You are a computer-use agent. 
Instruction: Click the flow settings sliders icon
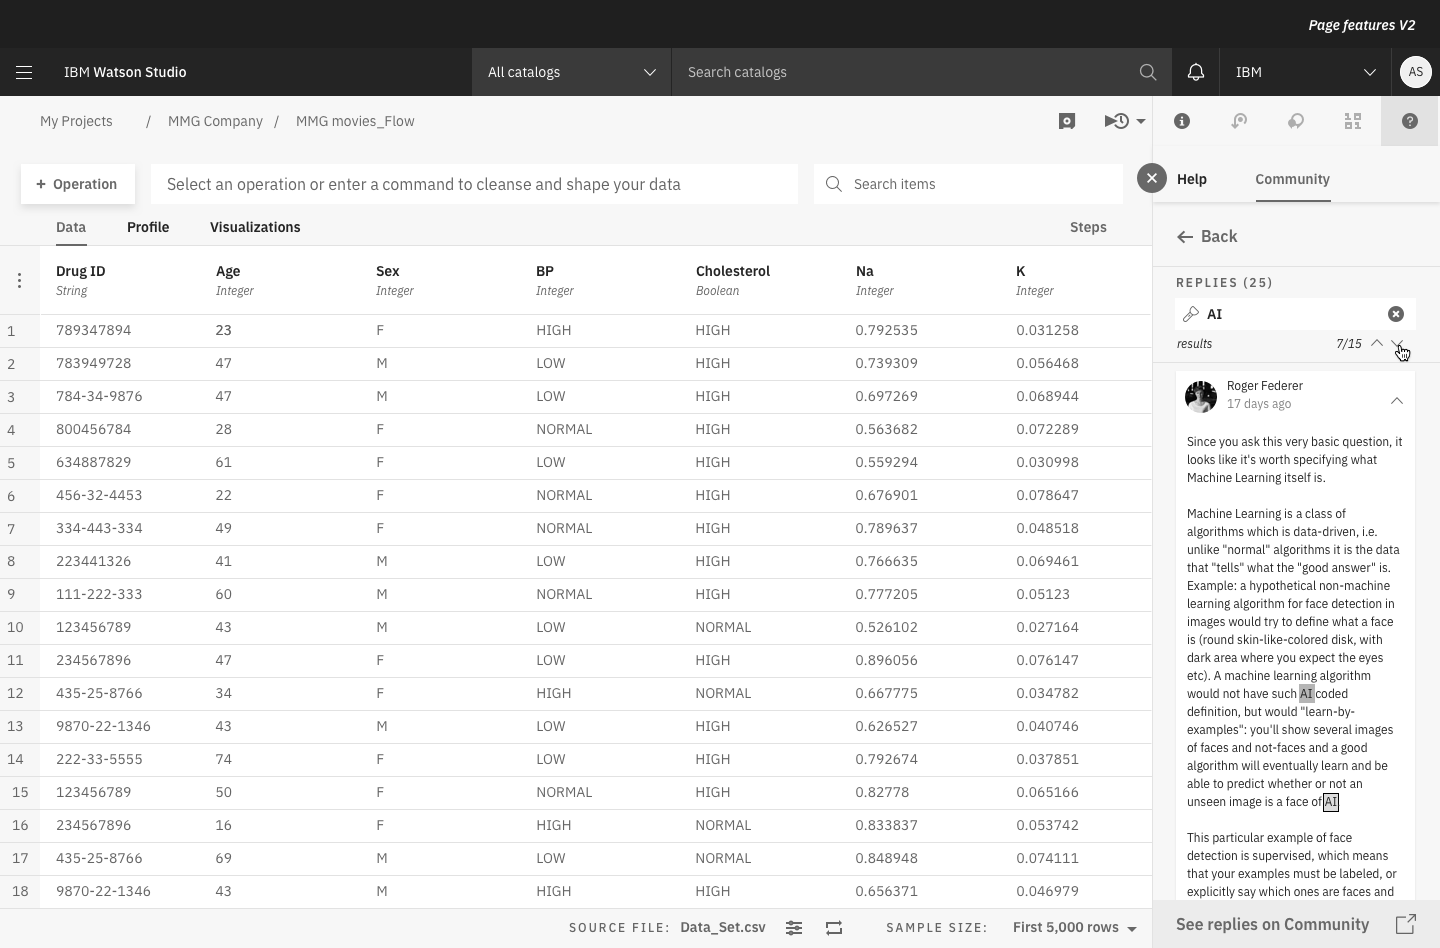794,928
